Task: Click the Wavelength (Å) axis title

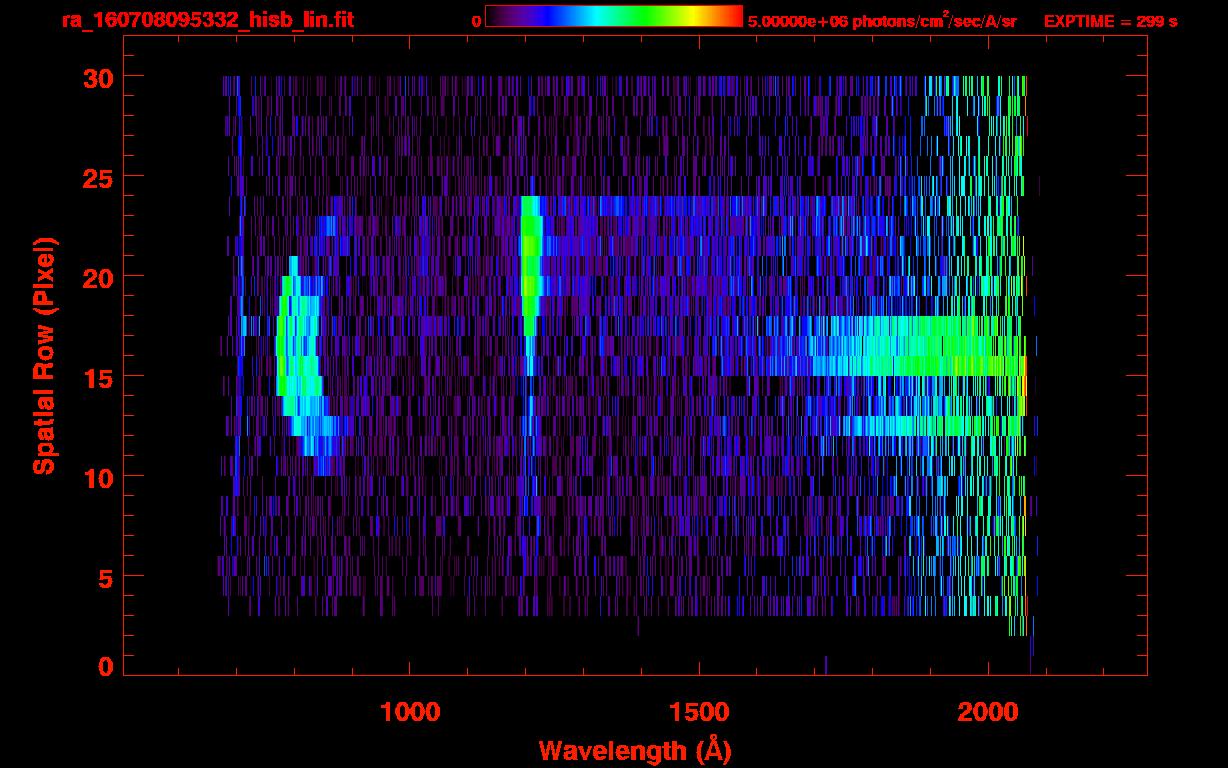Action: point(634,750)
